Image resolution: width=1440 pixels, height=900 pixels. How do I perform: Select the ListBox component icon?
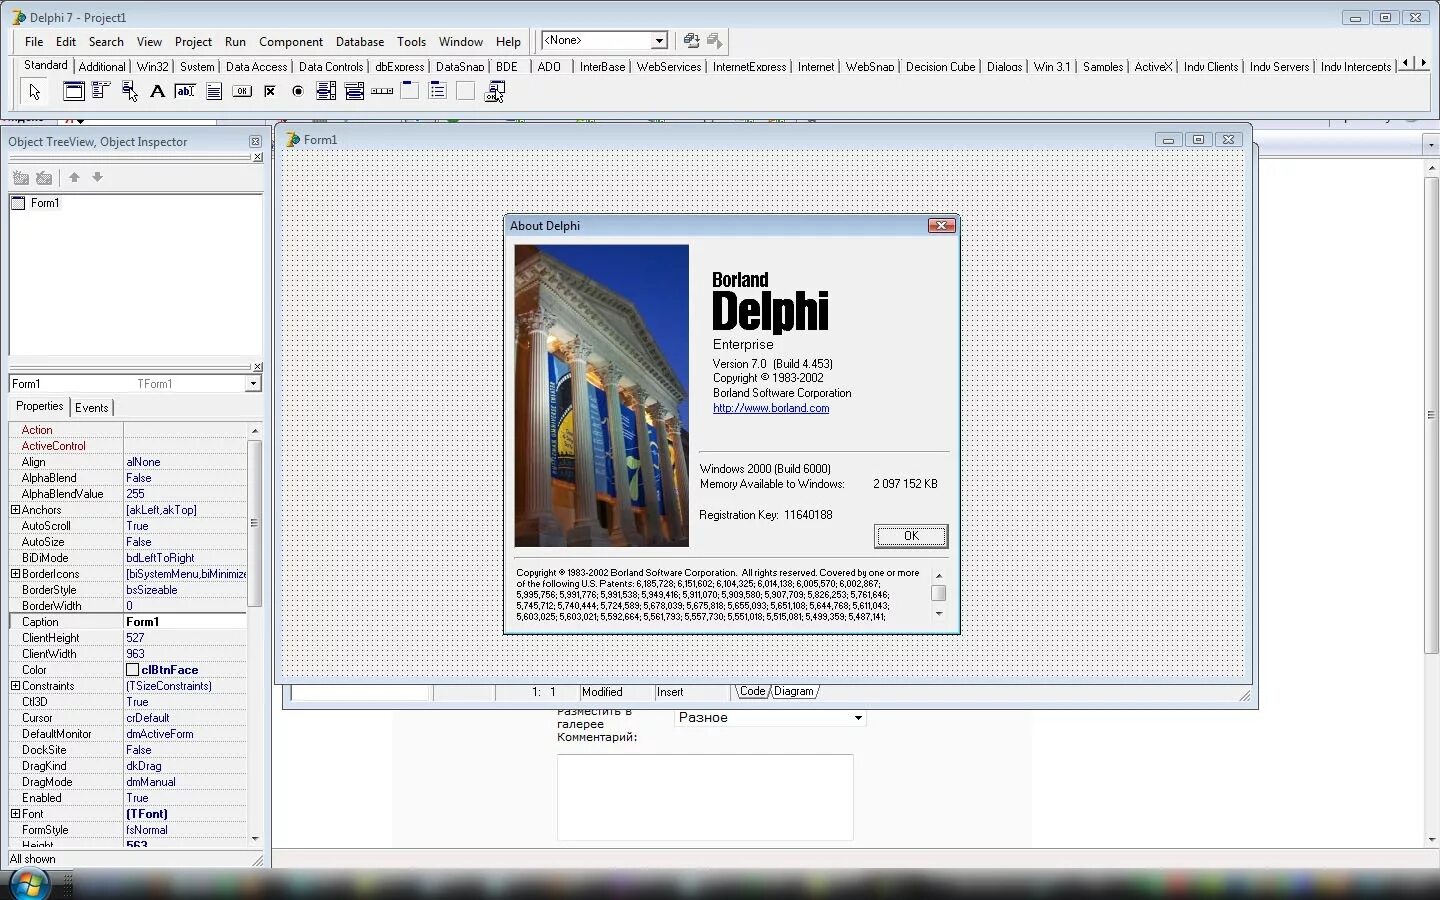[x=326, y=91]
